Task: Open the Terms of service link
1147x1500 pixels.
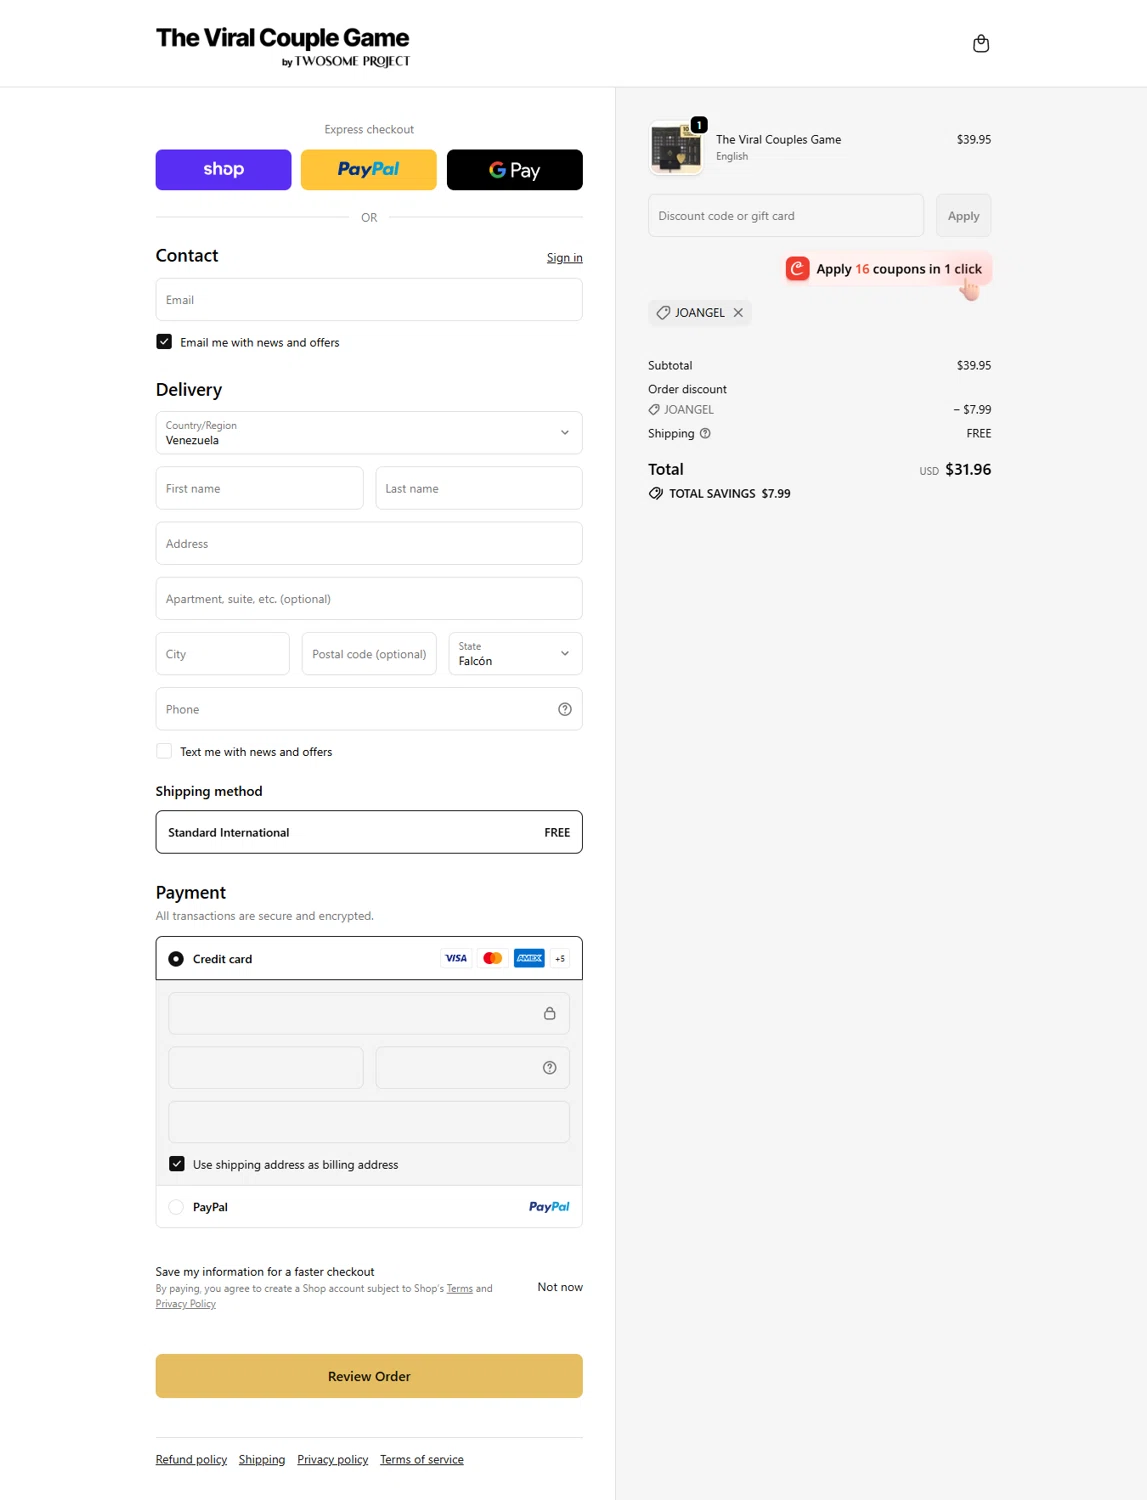Action: [422, 1460]
